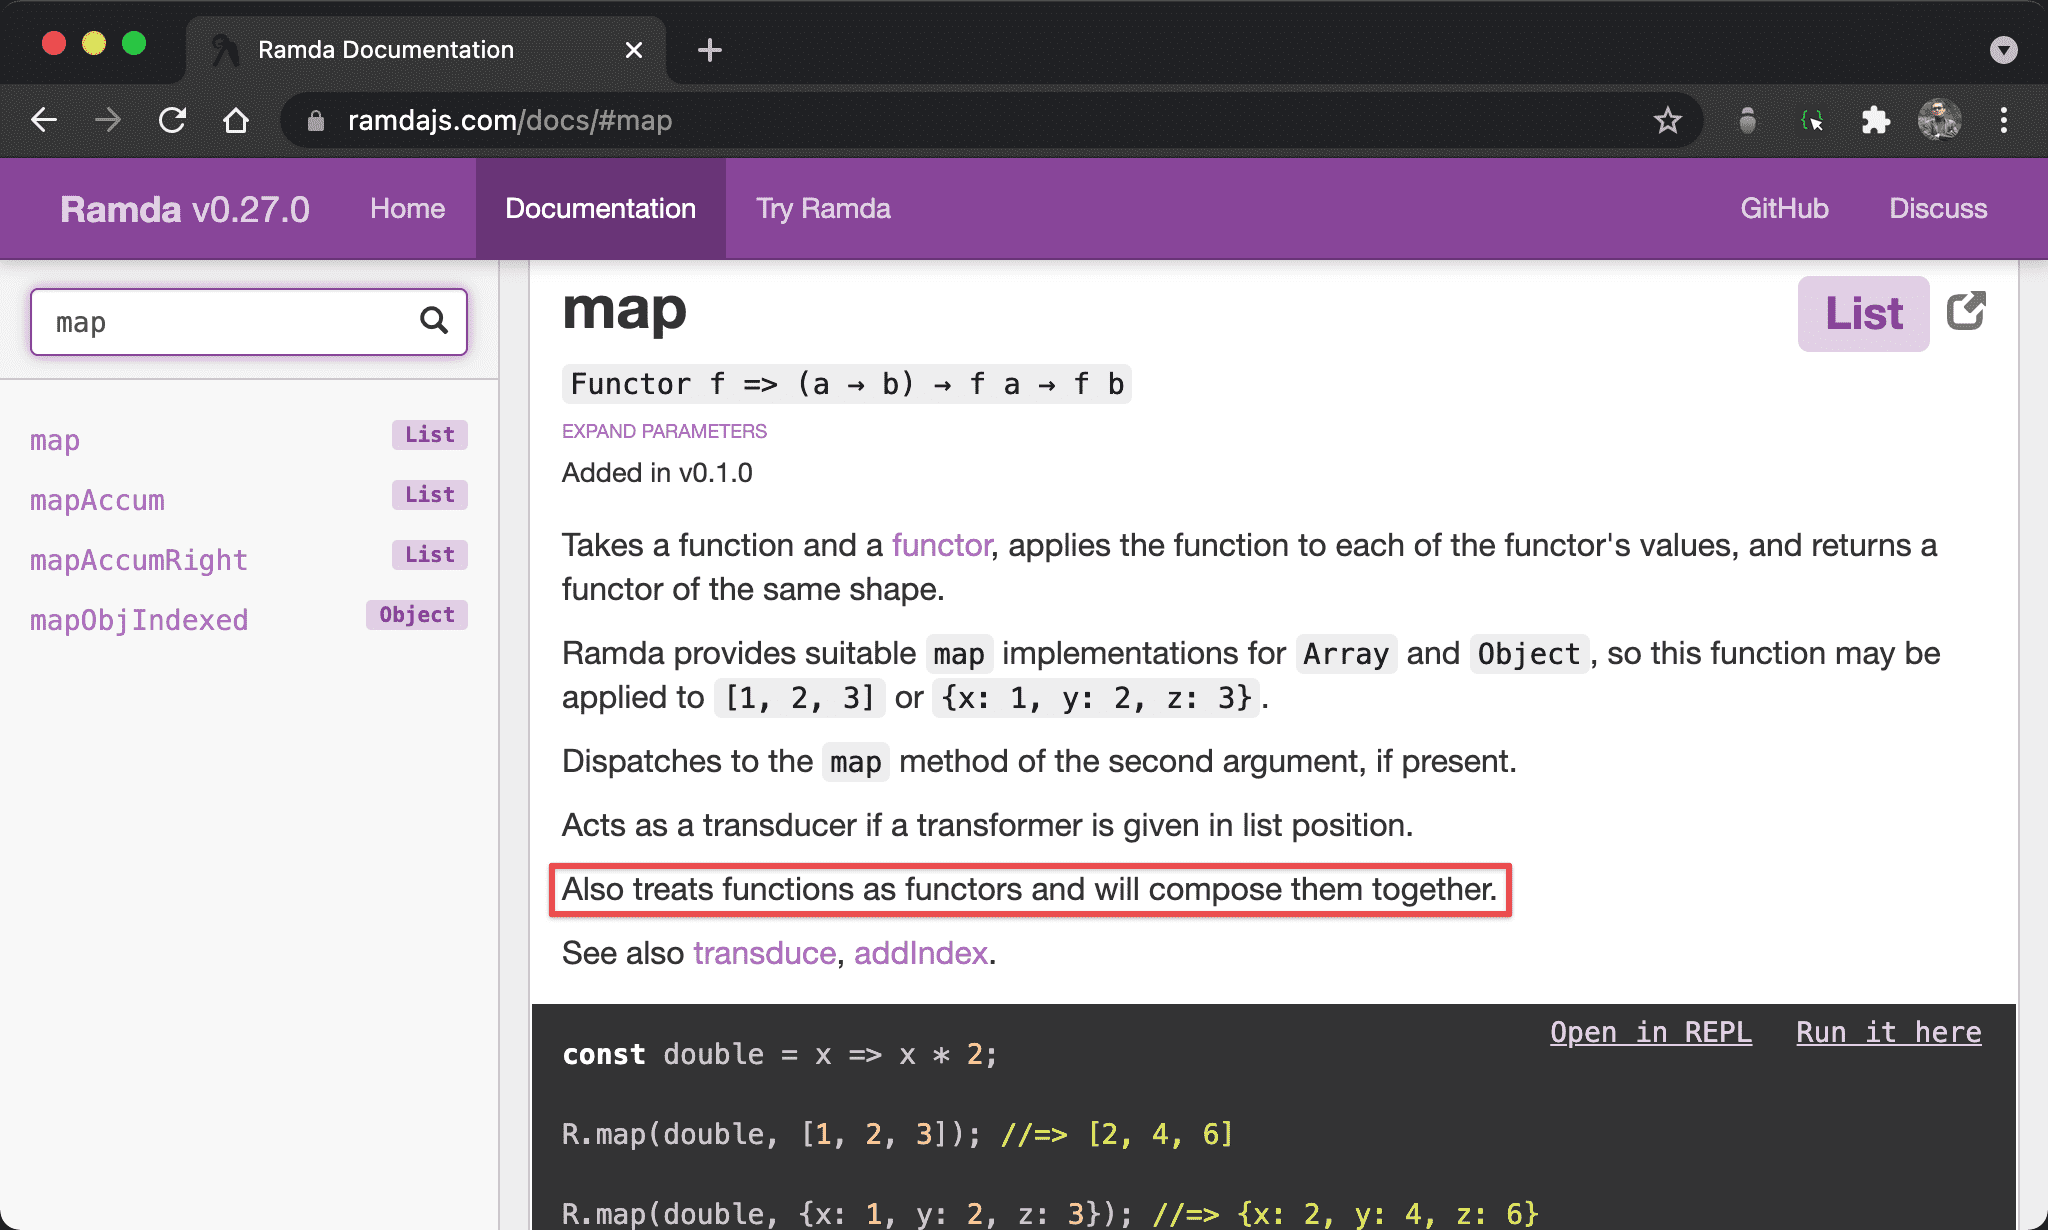
Task: Click Run it here
Action: coord(1889,1032)
